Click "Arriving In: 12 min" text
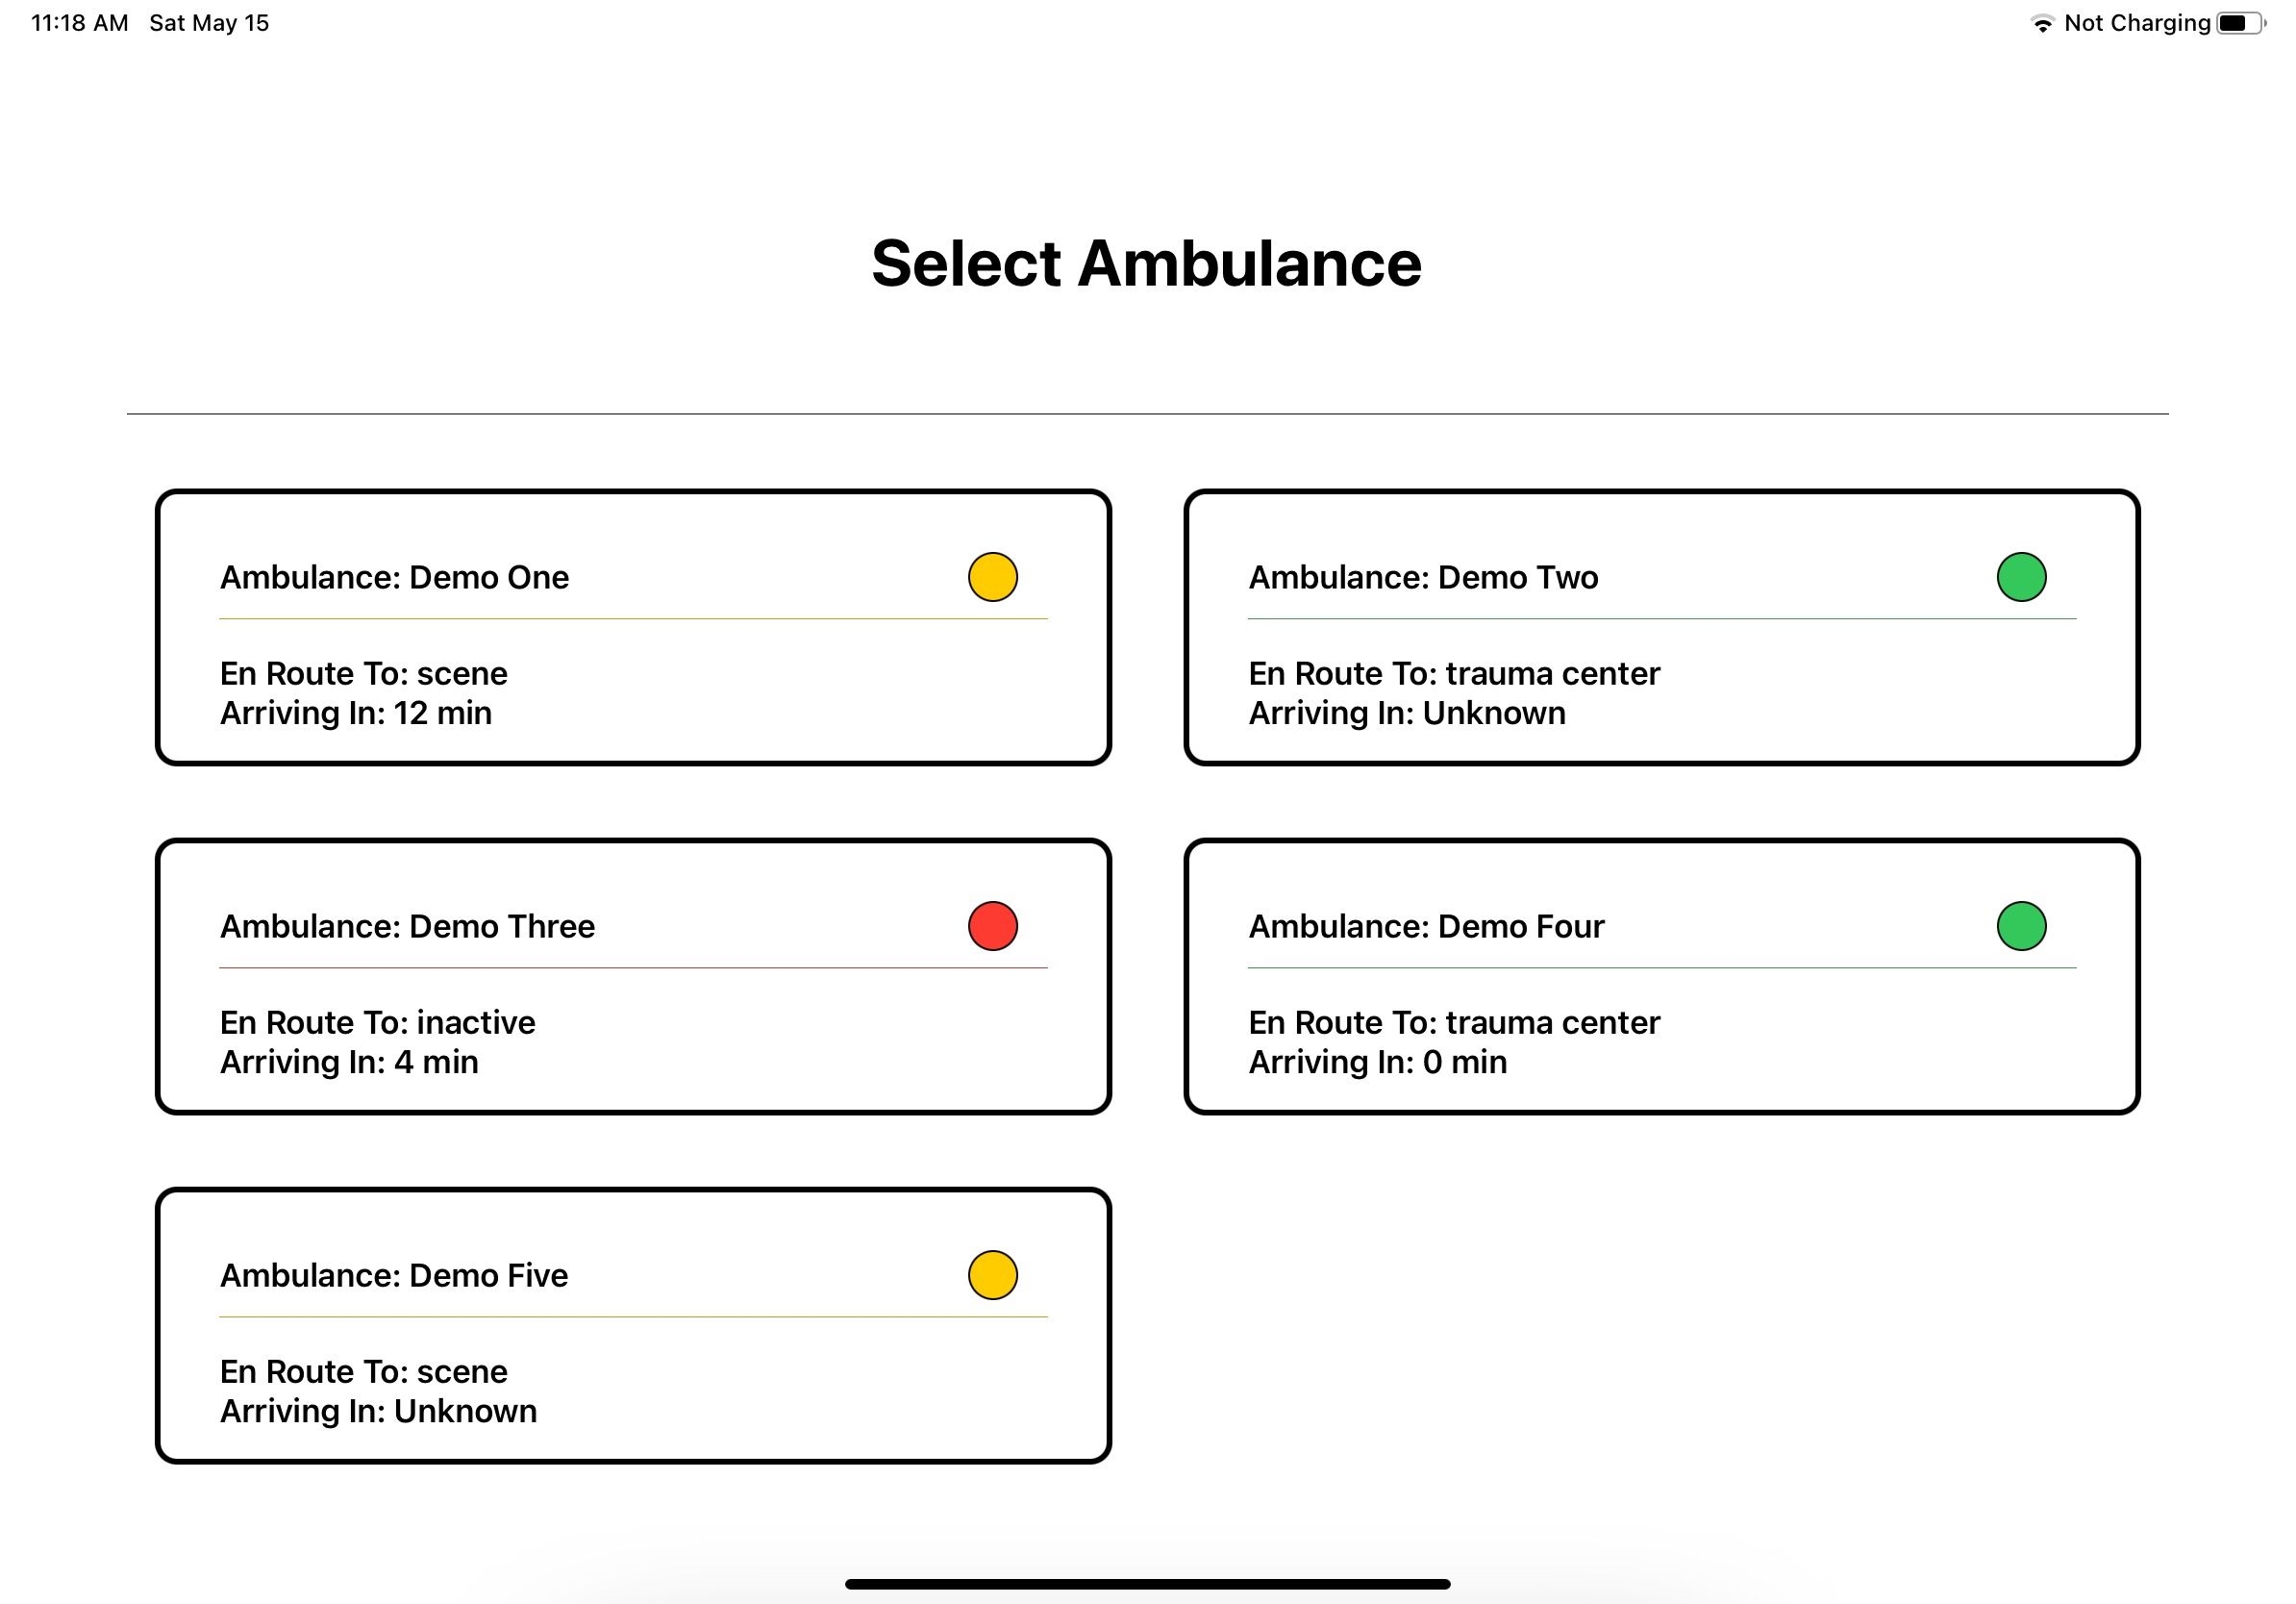 356,713
